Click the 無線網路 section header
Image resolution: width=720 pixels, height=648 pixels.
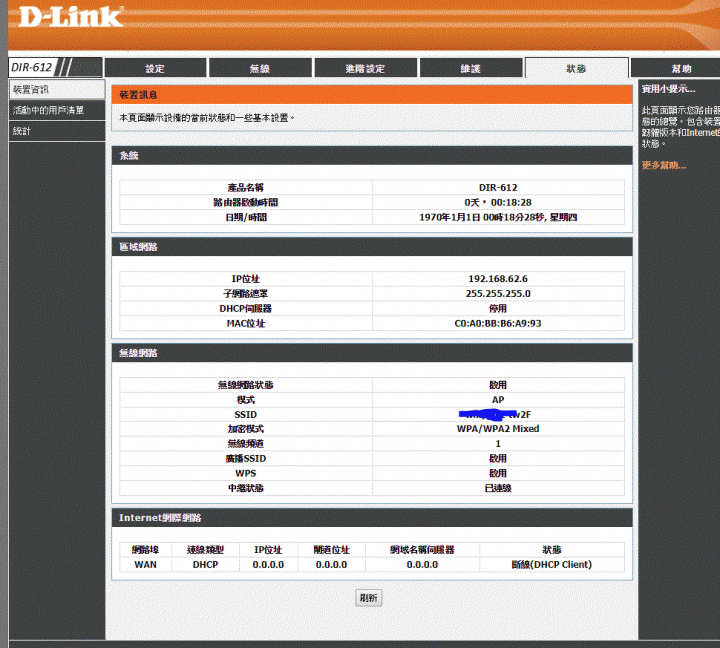coord(372,353)
